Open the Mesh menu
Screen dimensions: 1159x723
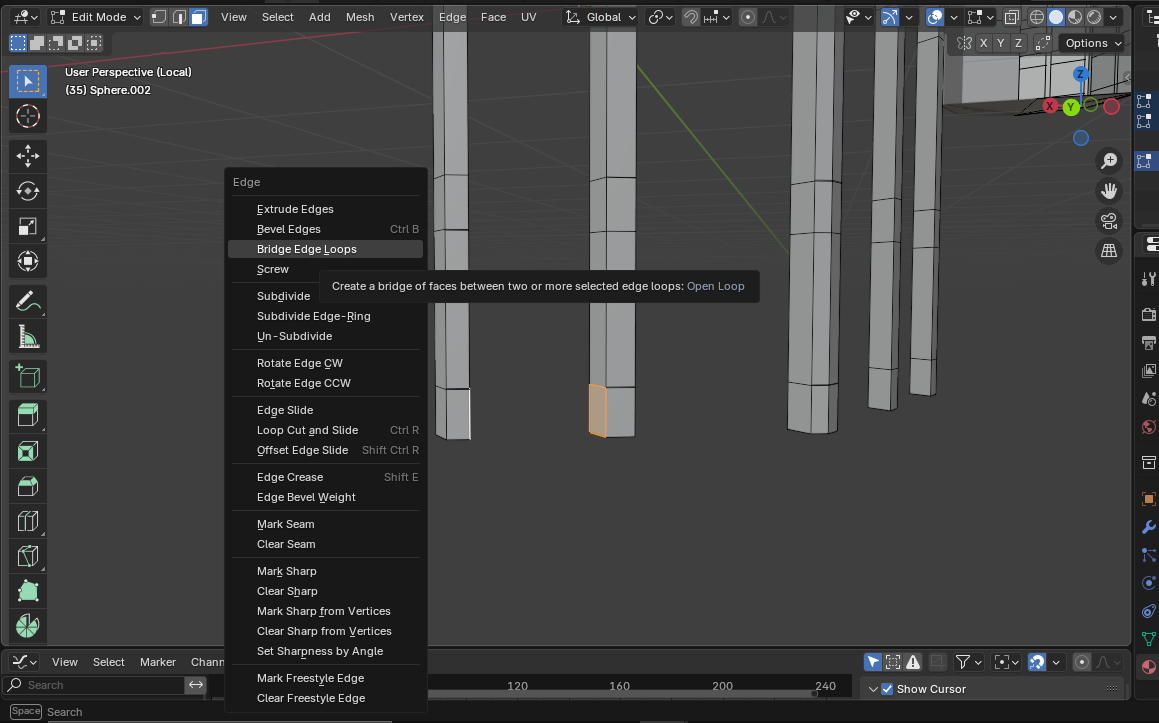(x=360, y=17)
